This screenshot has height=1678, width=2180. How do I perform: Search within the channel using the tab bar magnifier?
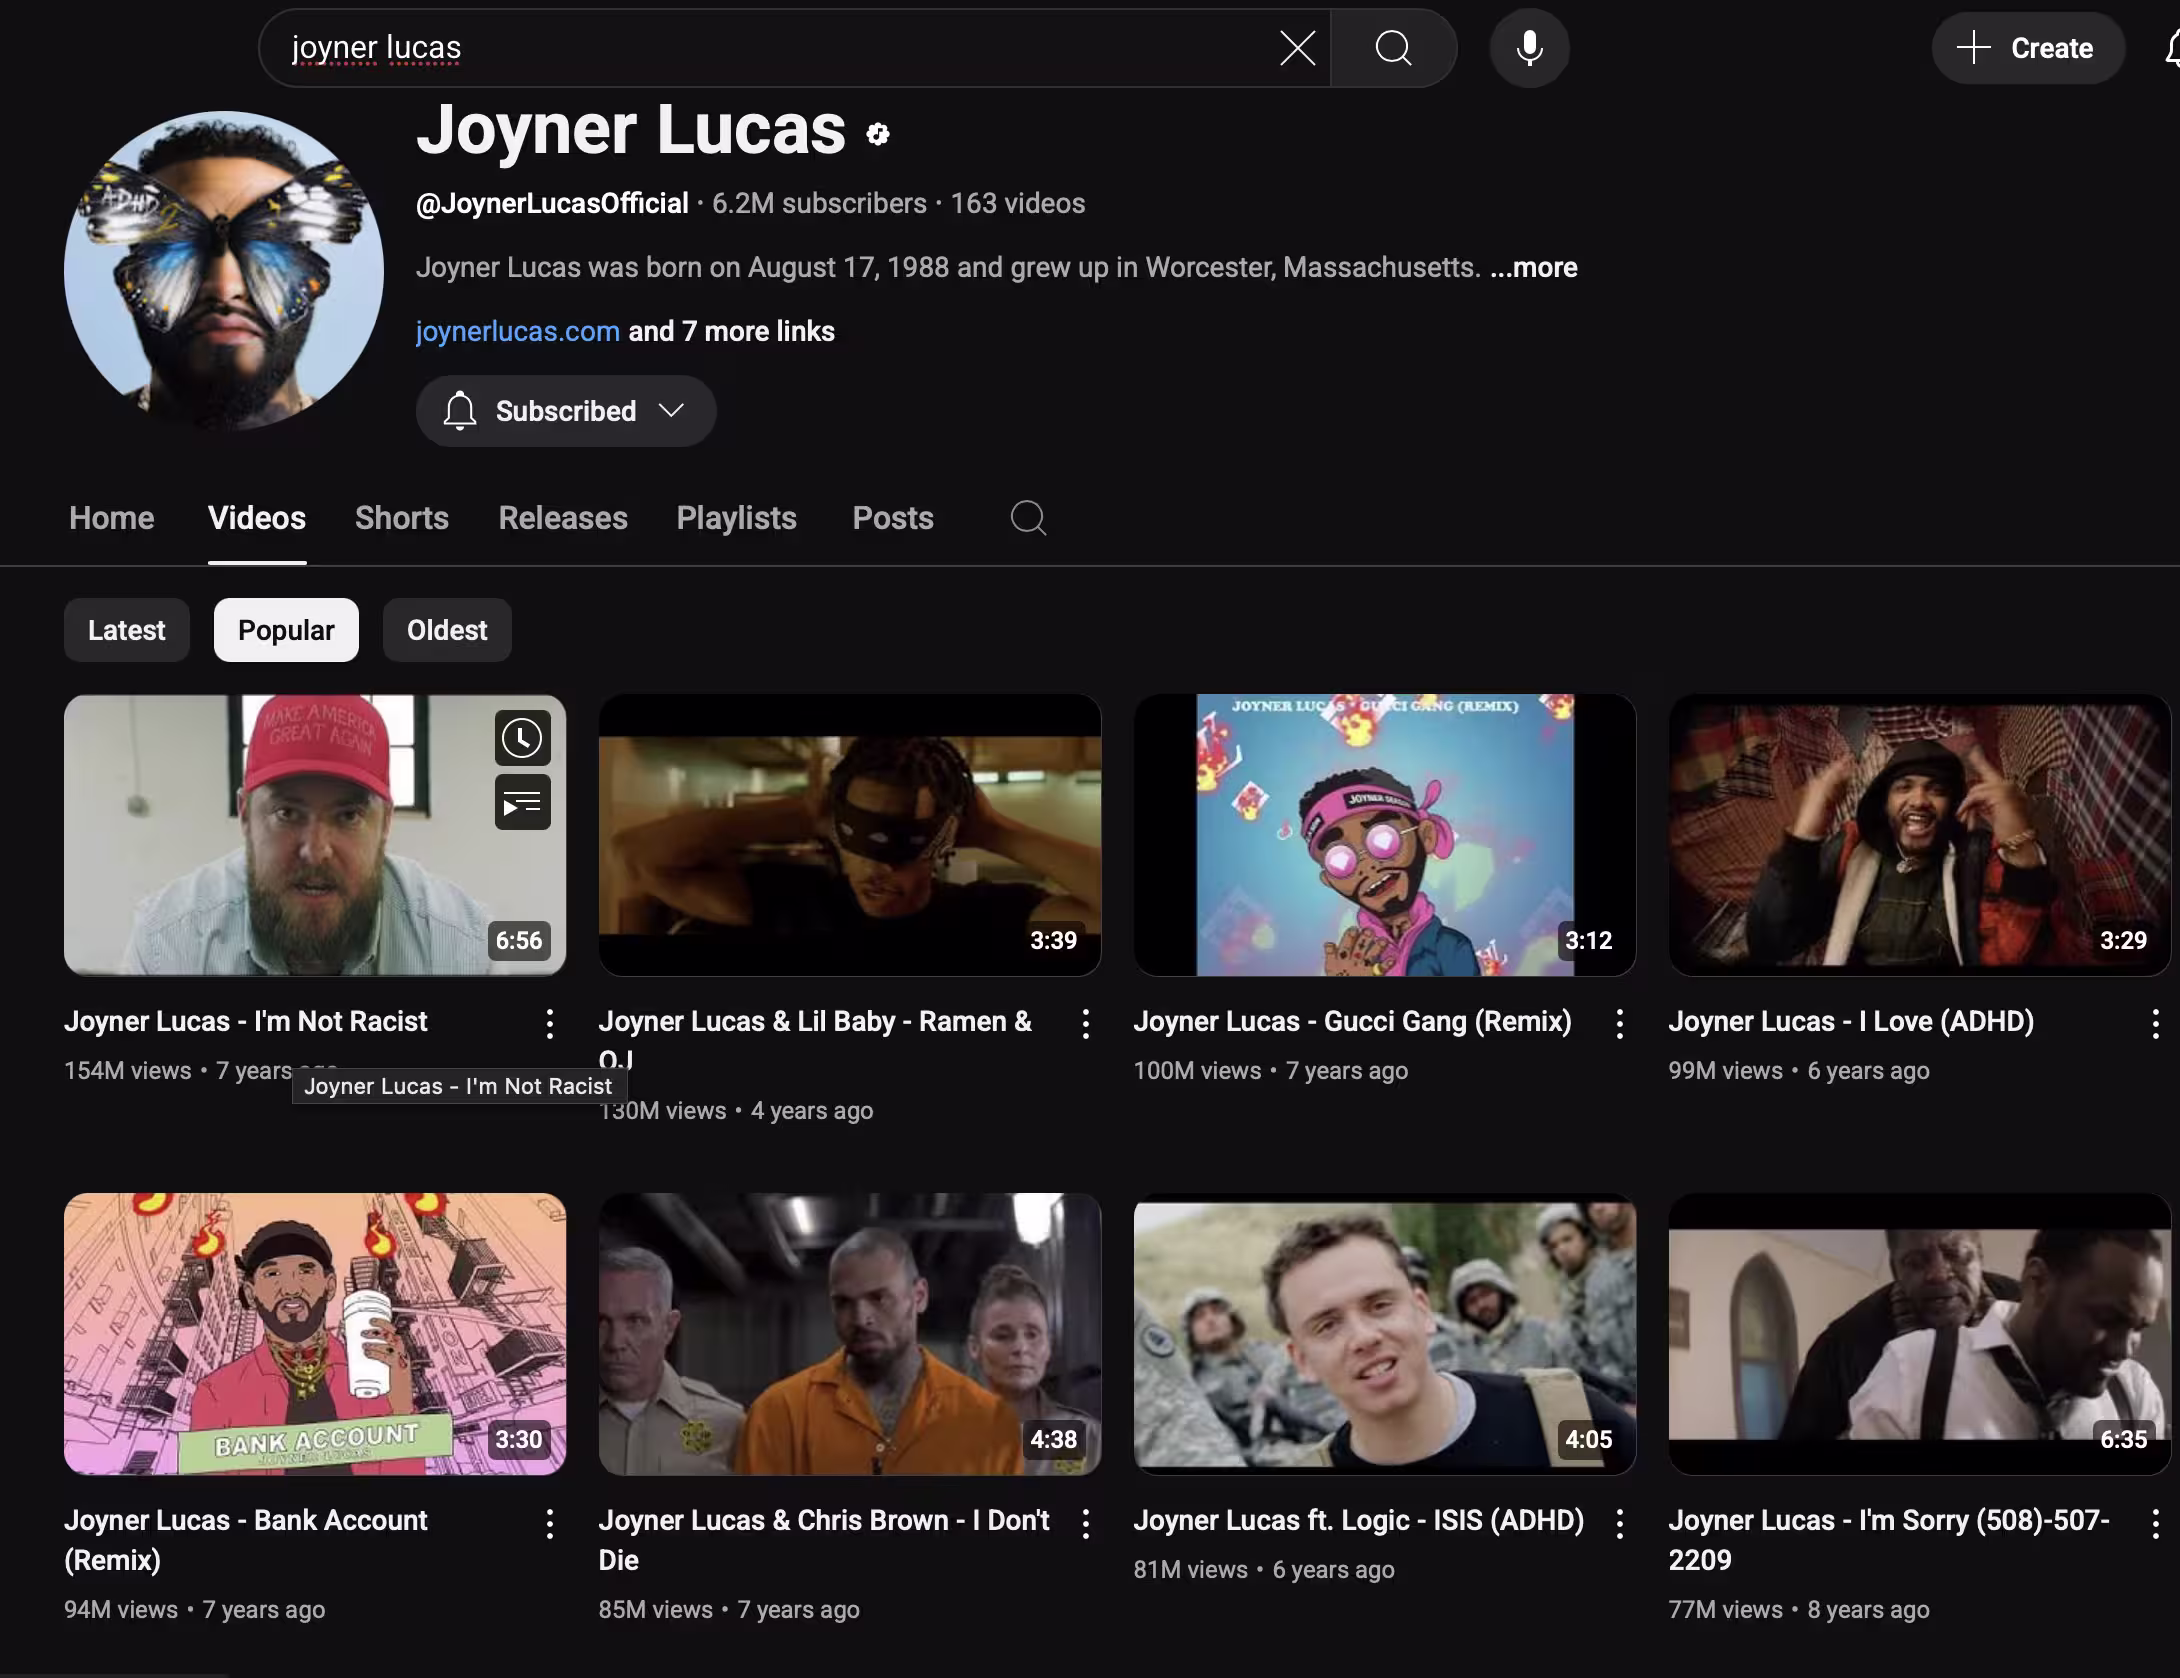(1028, 518)
